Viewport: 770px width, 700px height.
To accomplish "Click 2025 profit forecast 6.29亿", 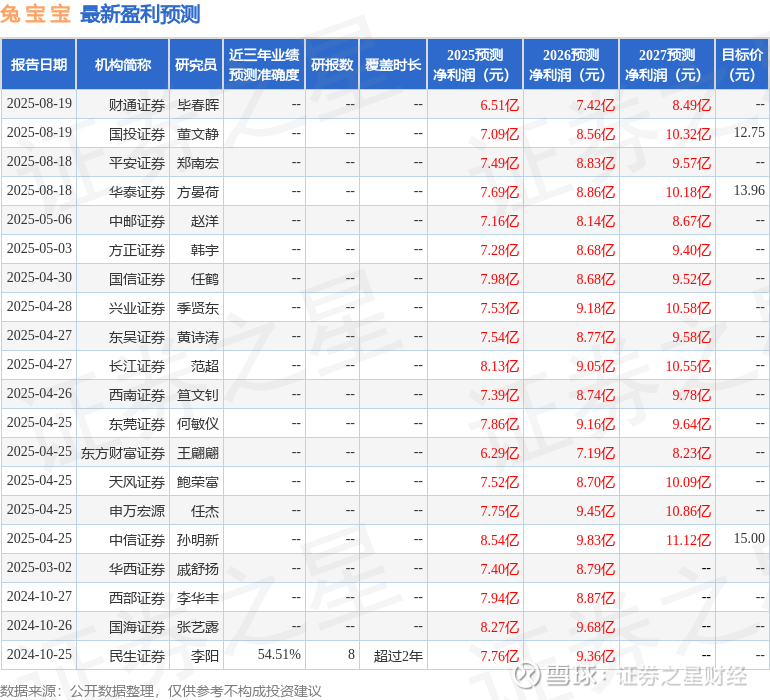I will coord(499,453).
